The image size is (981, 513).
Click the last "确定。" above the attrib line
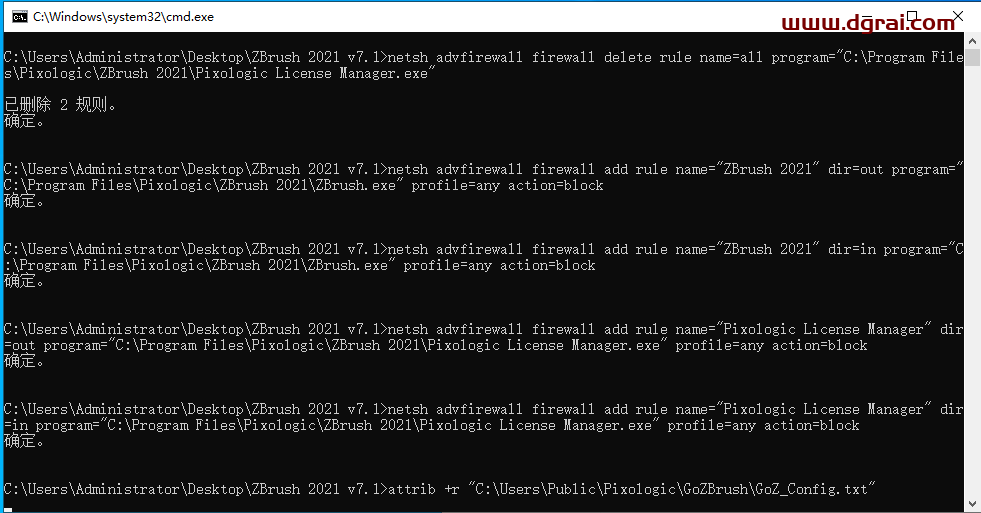pyautogui.click(x=25, y=441)
